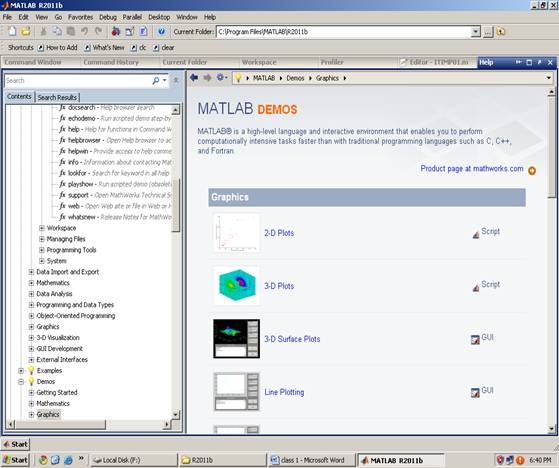This screenshot has width=559, height=468.
Task: Browse for folder using ellipsis button
Action: [488, 32]
